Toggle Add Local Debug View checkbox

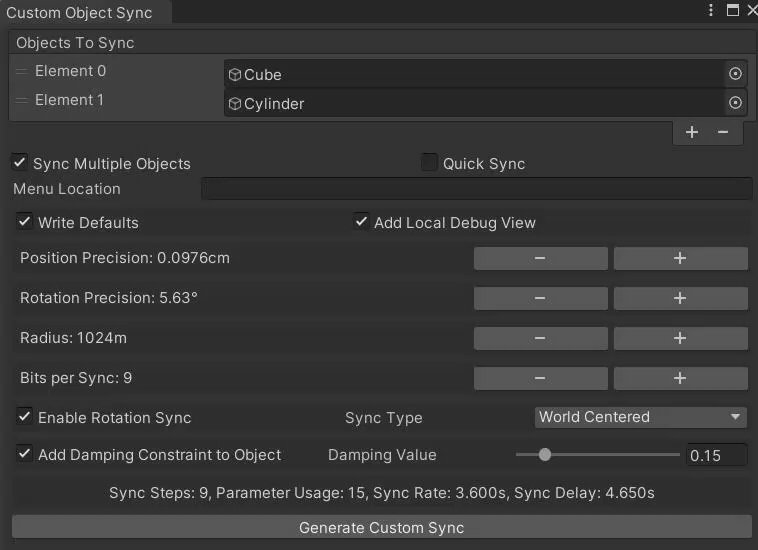[x=361, y=221]
